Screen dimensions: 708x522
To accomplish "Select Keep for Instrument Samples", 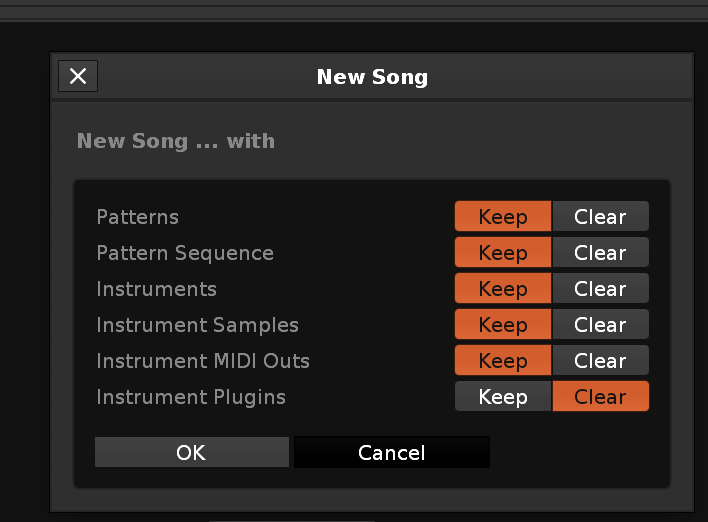I will tap(502, 325).
